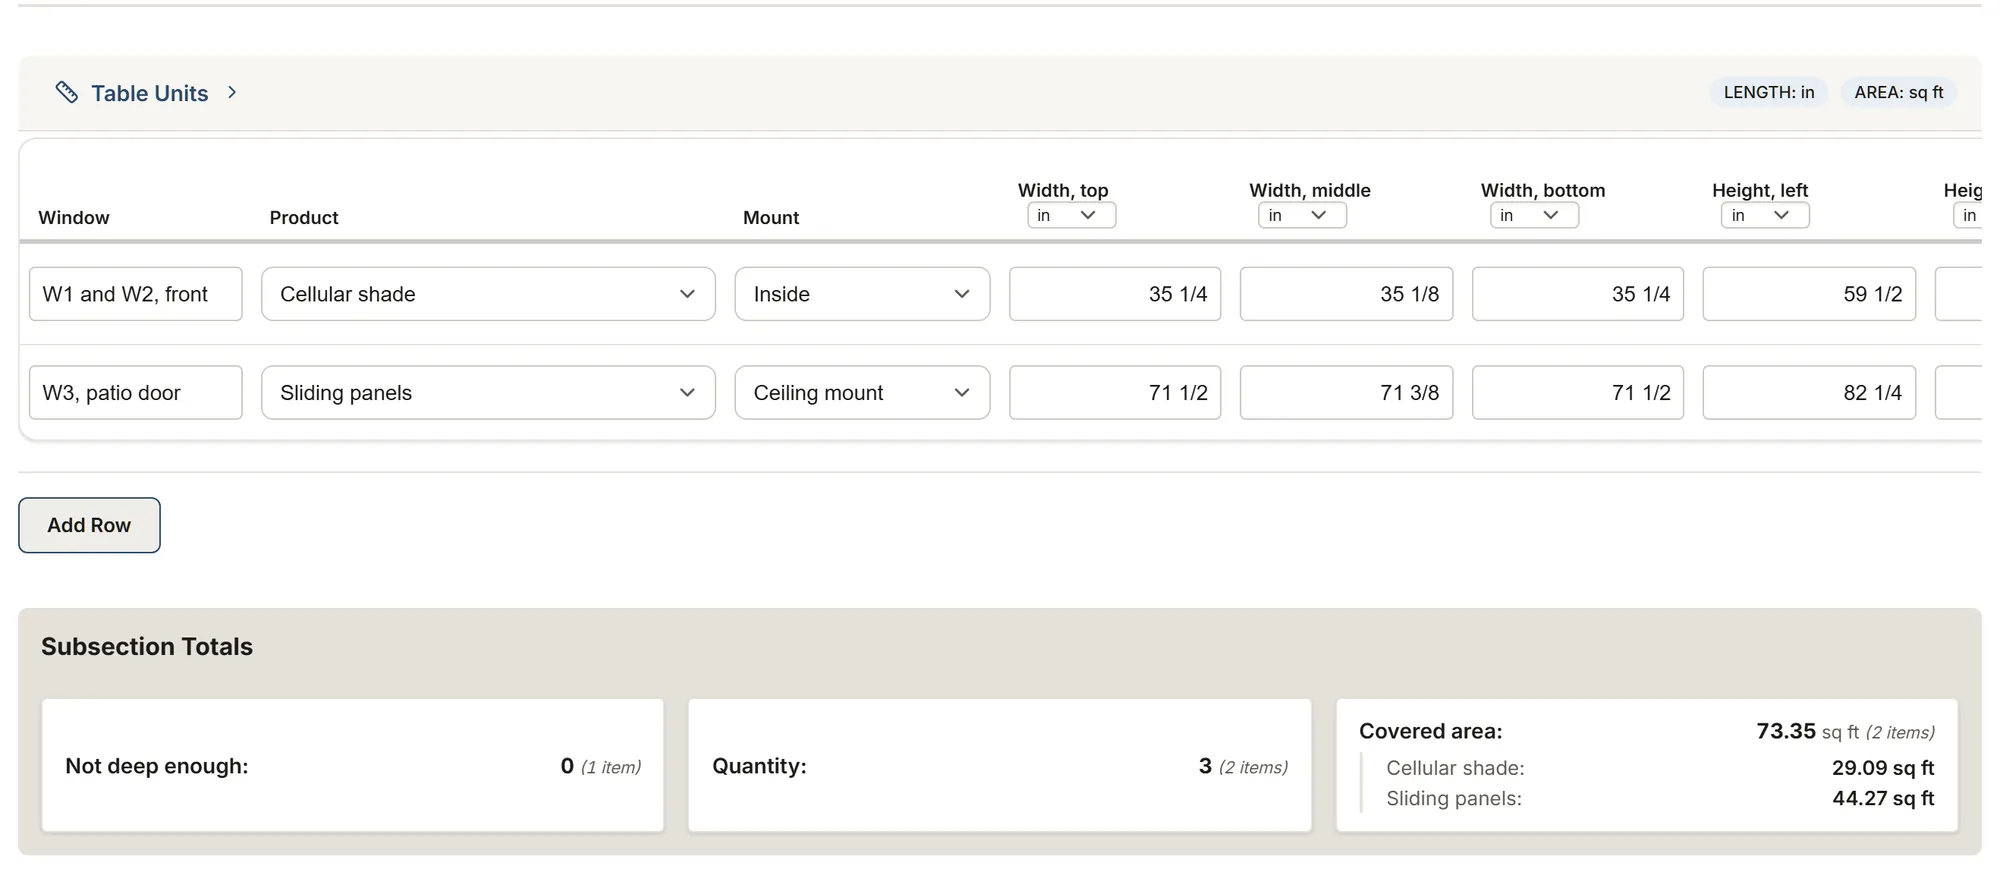This screenshot has height=873, width=2000.
Task: Click the 'Covered area:' label
Action: [x=1430, y=731]
